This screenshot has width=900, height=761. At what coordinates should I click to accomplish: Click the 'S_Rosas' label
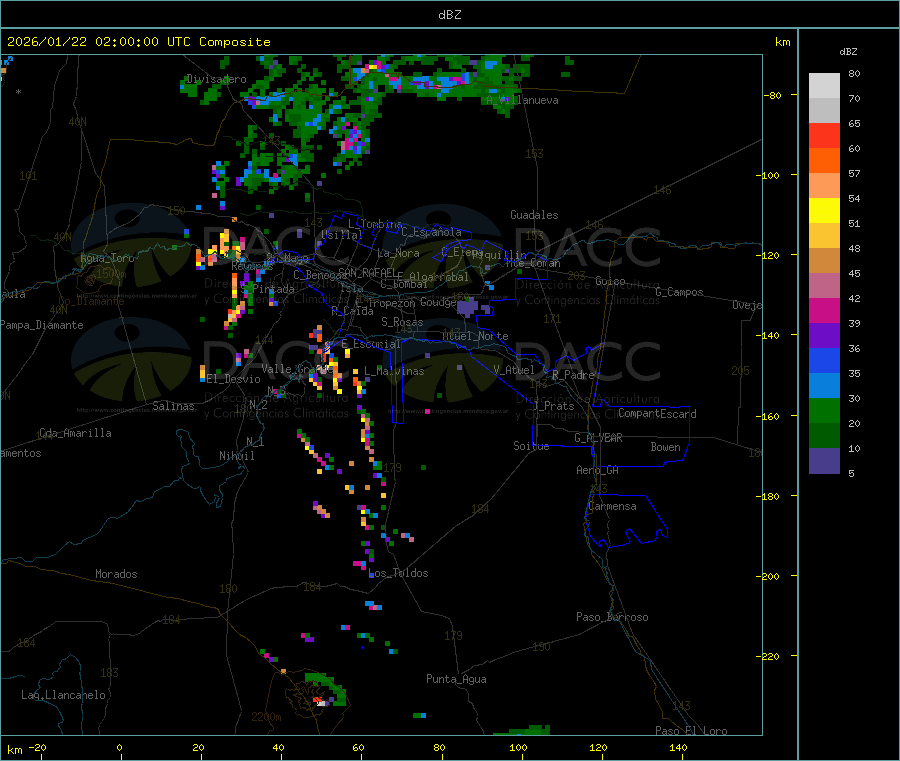(402, 322)
